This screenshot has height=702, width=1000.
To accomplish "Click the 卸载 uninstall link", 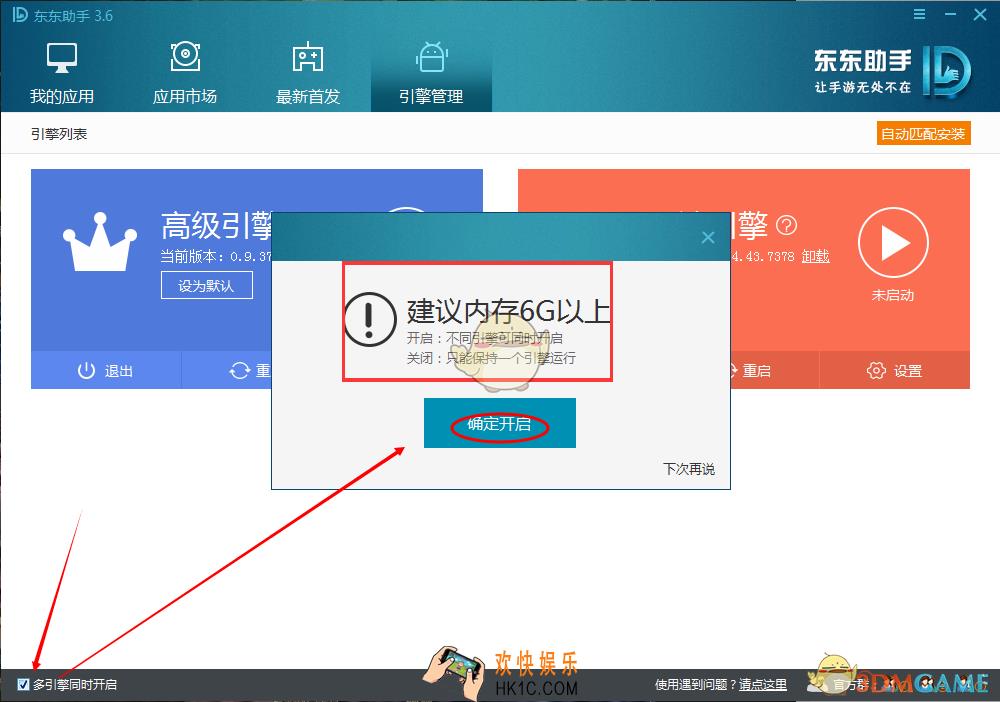I will click(816, 256).
